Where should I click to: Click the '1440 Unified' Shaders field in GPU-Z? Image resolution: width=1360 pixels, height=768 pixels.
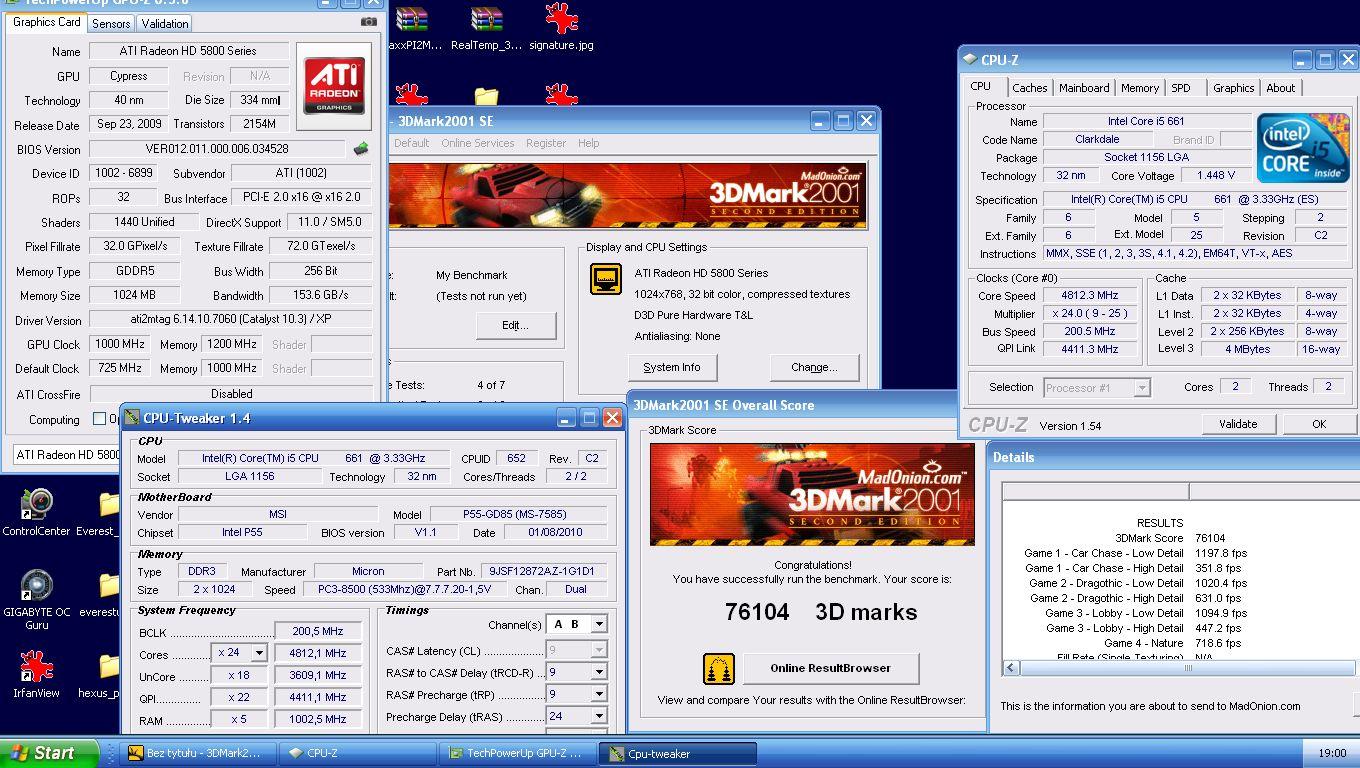[144, 222]
